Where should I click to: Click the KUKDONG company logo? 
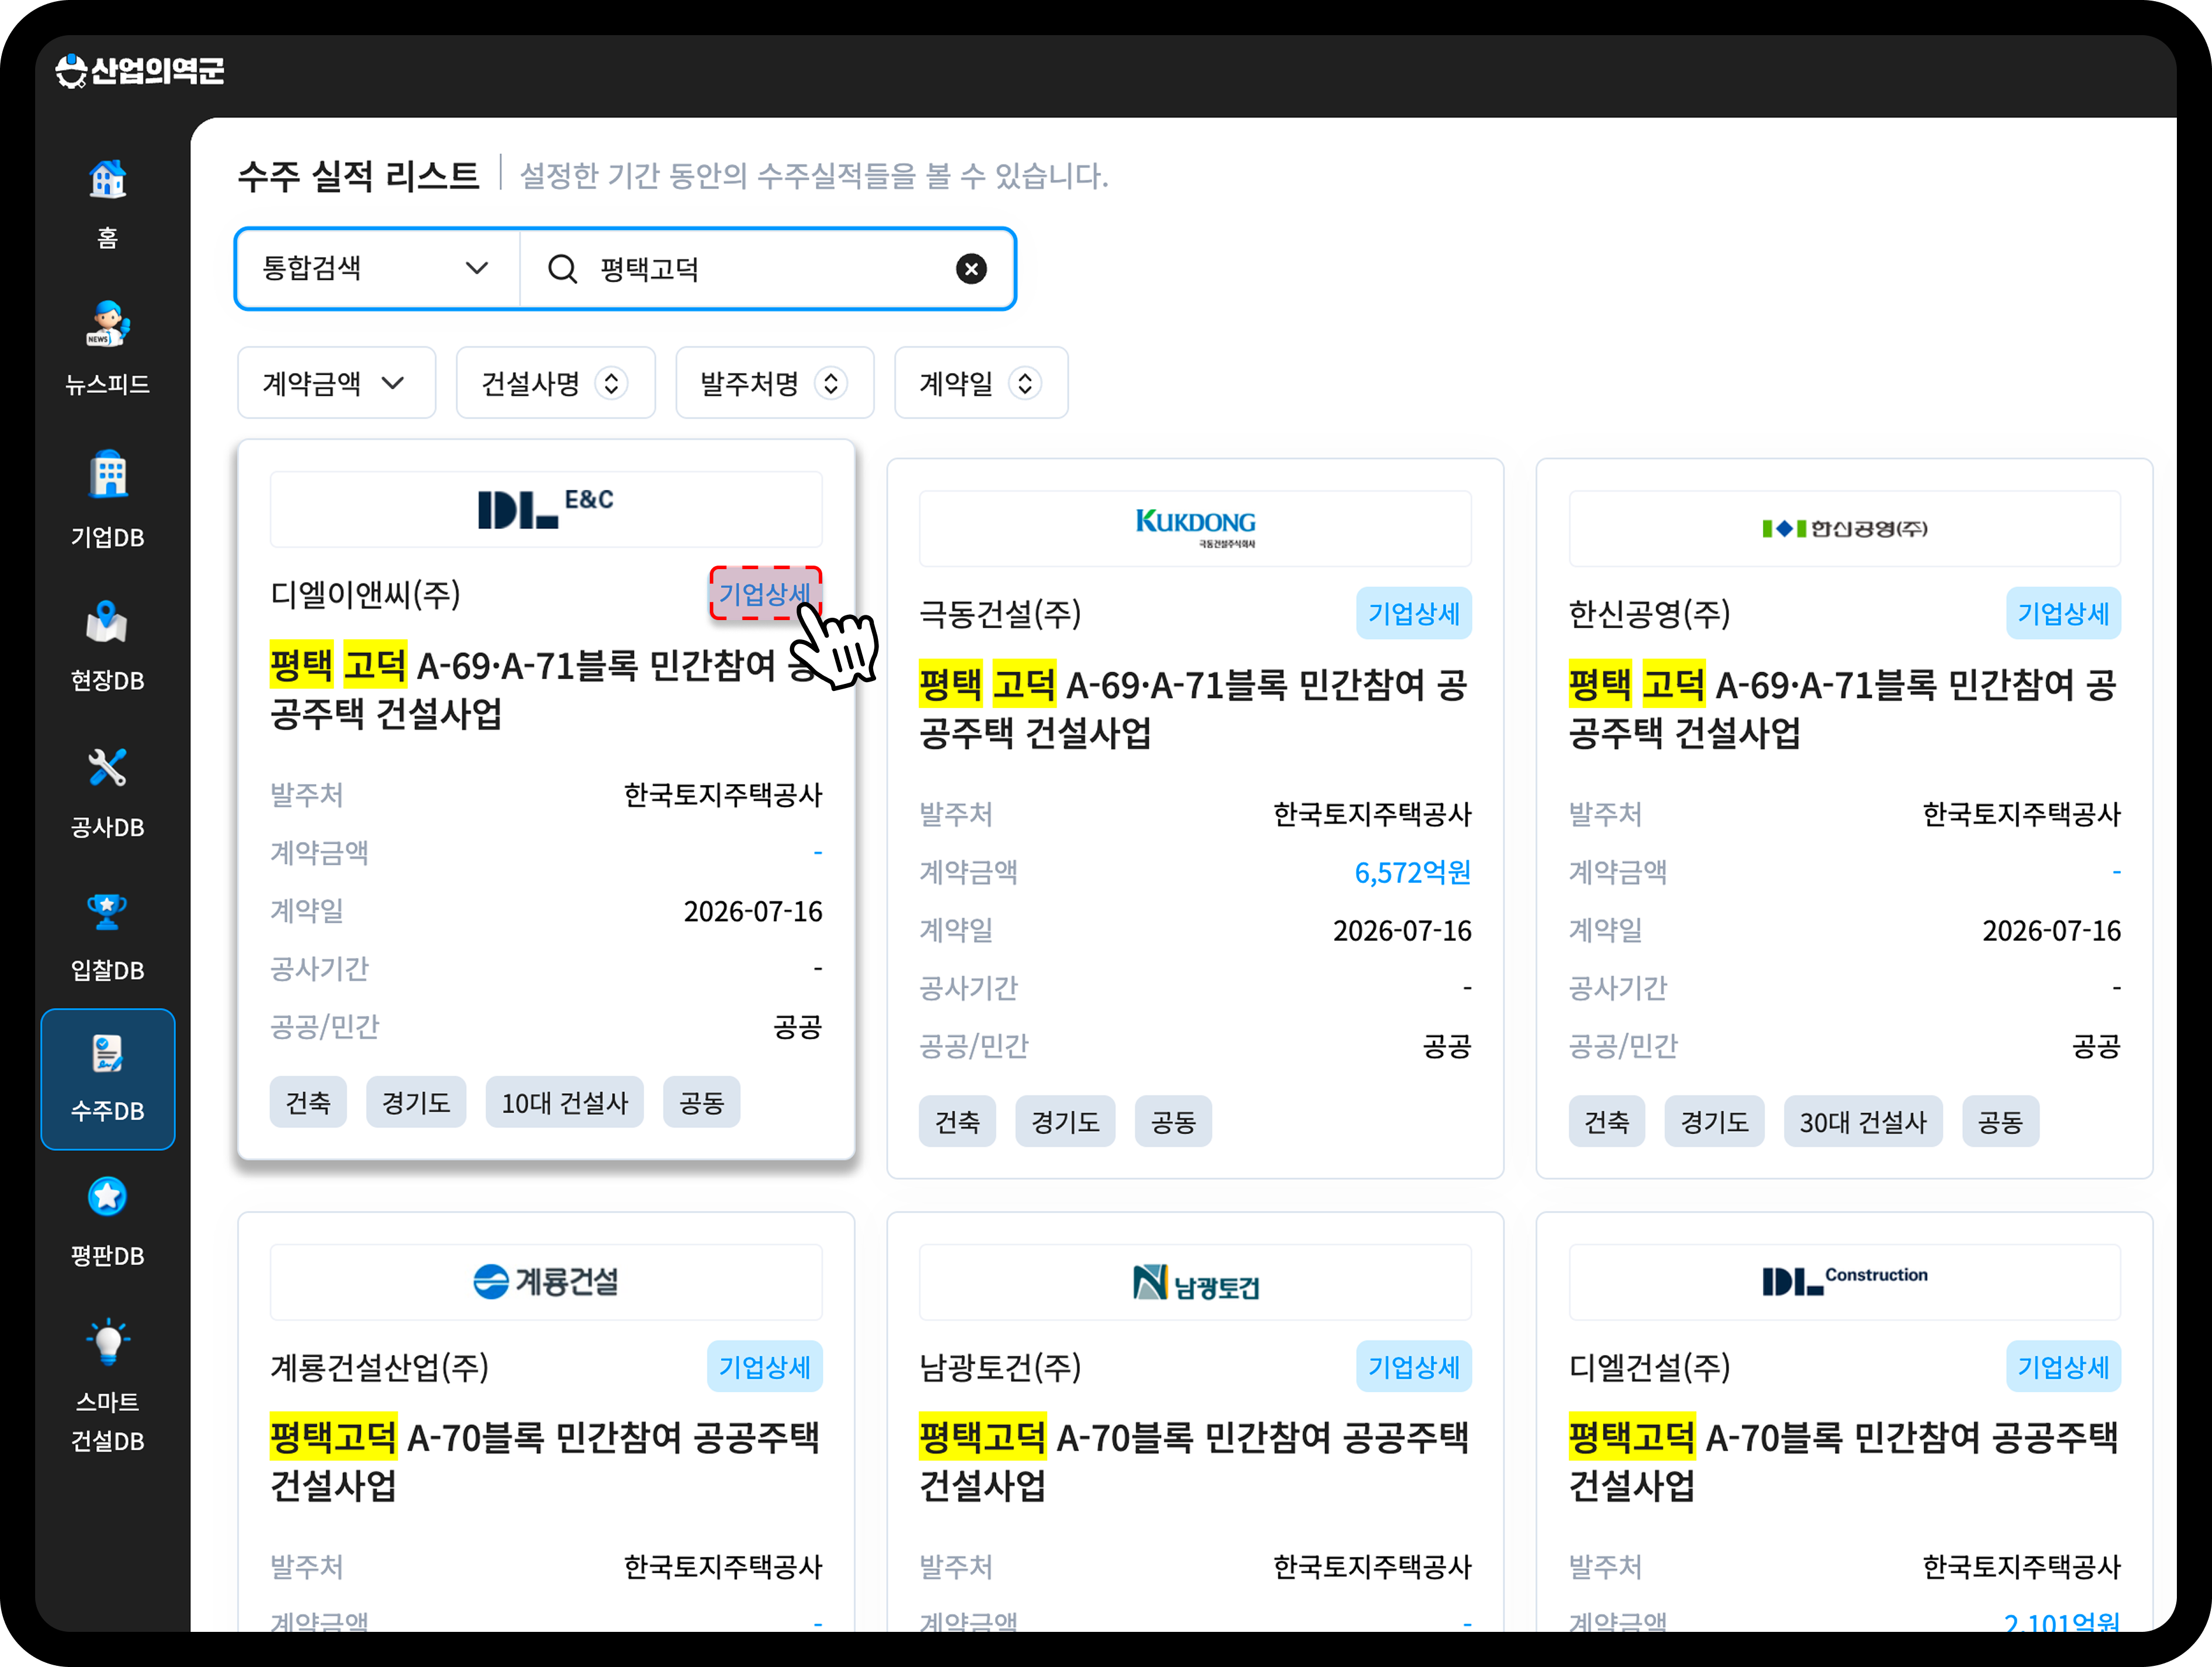pyautogui.click(x=1195, y=528)
